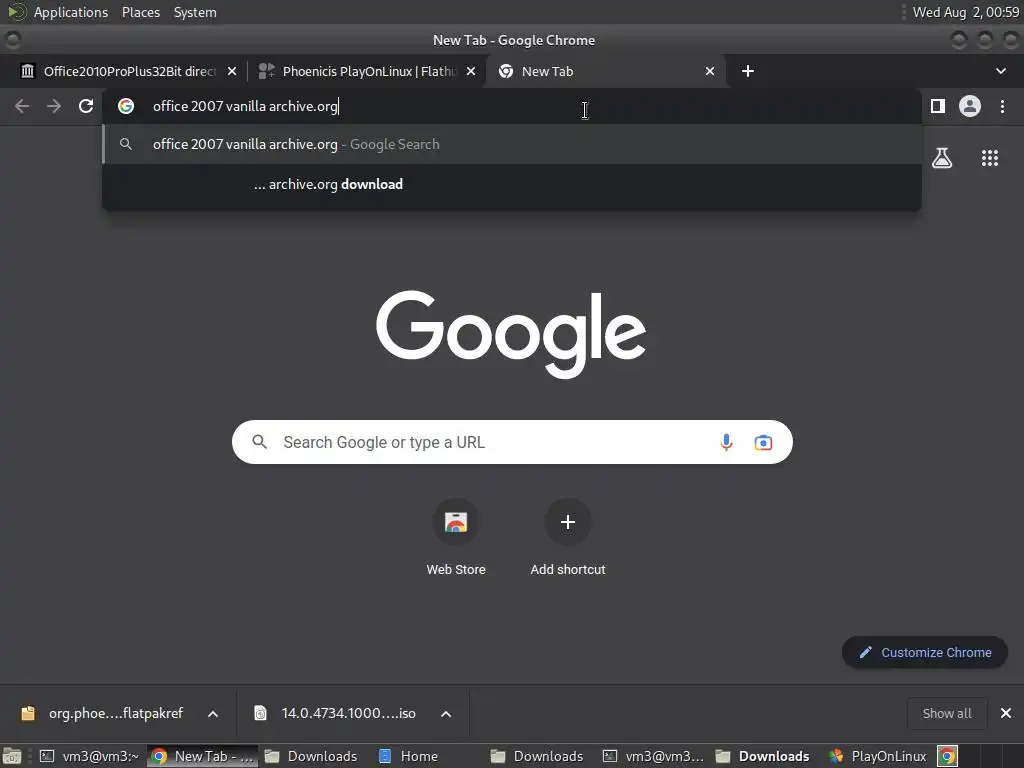Open the vm3@vm3:~ terminal in the taskbar
This screenshot has height=768, width=1024.
[x=90, y=756]
